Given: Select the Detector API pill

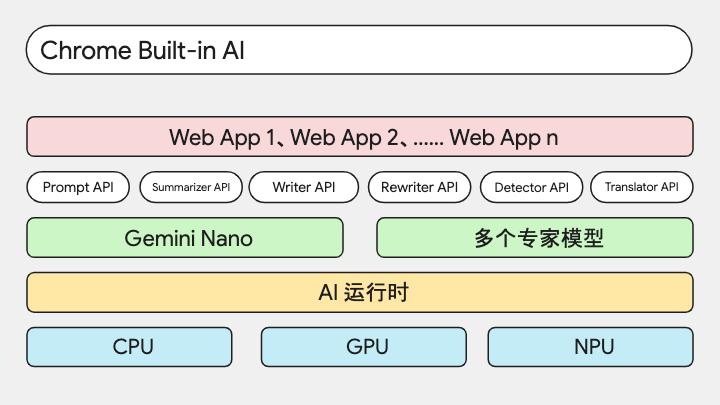Looking at the screenshot, I should coord(531,187).
